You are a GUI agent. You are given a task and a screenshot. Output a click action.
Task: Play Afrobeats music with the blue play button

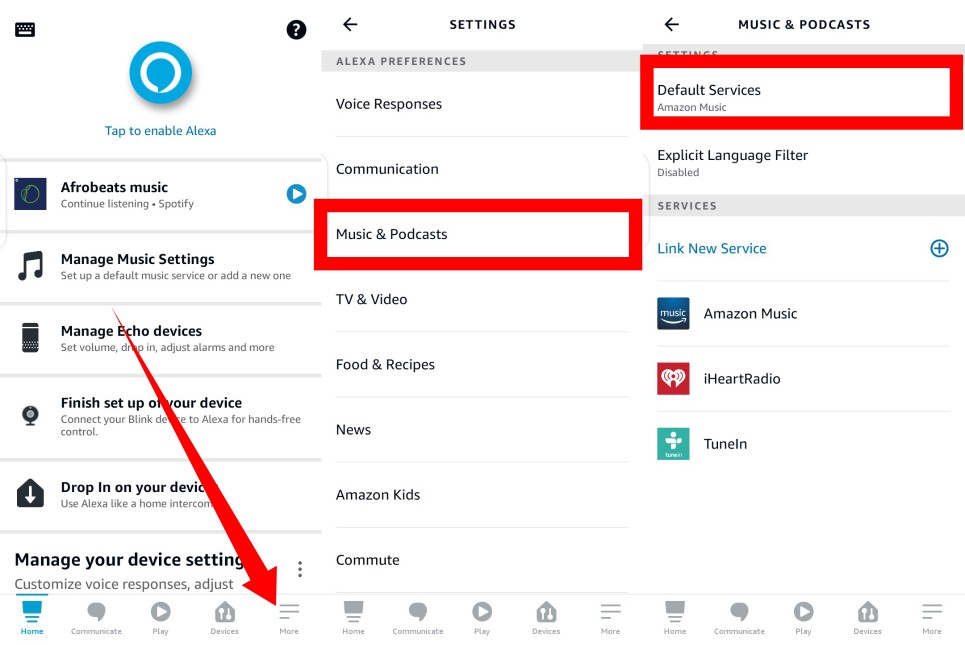(x=296, y=194)
